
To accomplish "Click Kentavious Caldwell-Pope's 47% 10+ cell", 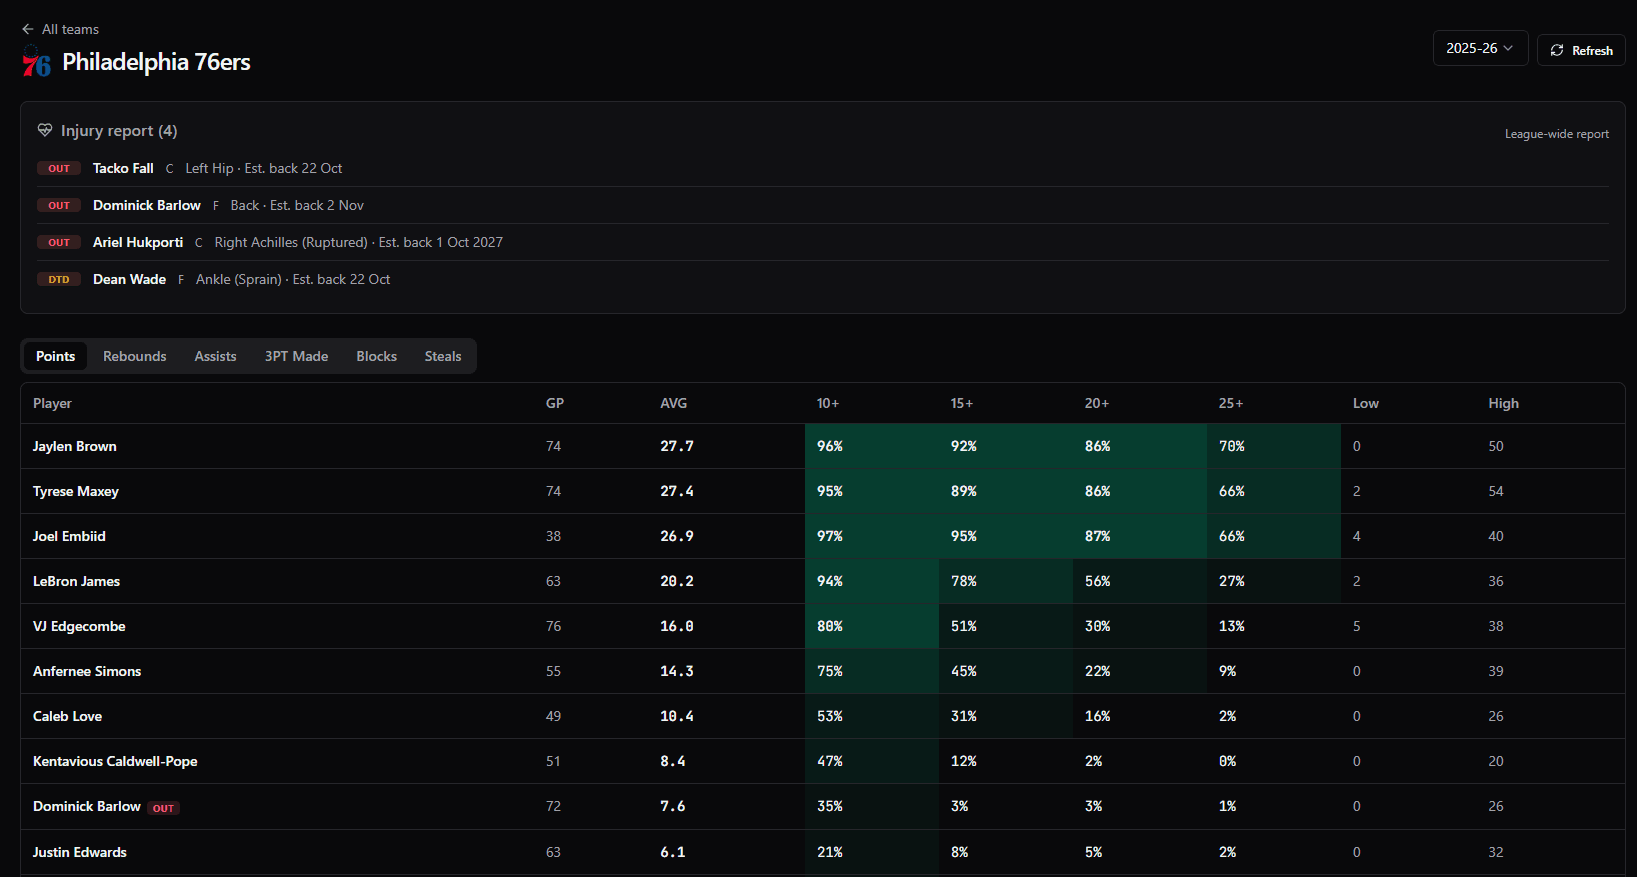I will pos(872,761).
